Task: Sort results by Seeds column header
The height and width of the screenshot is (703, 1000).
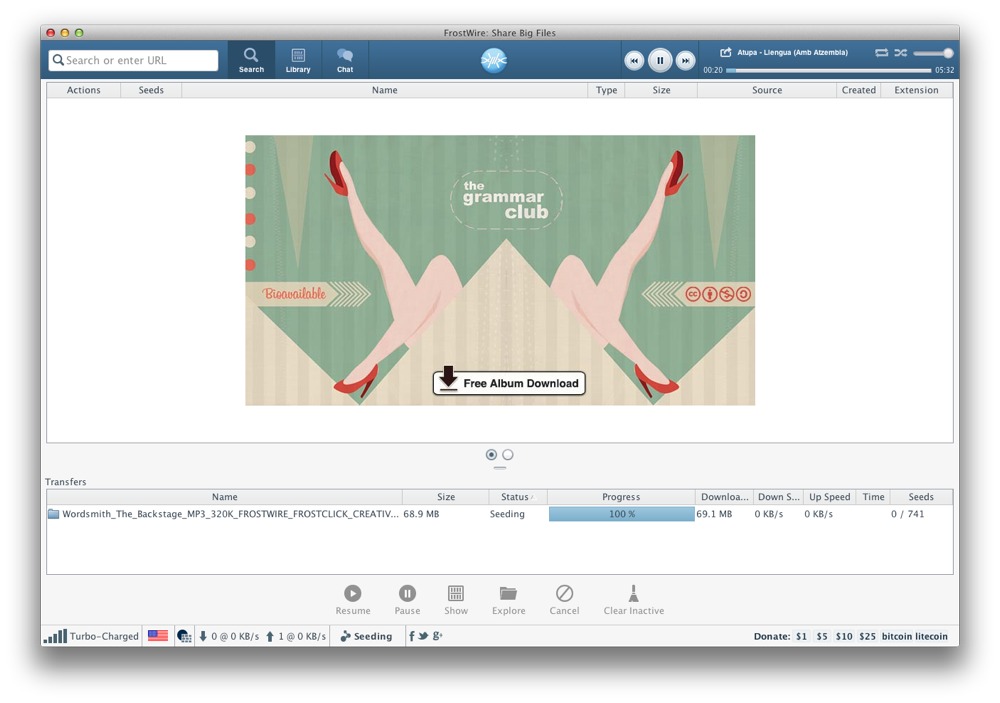Action: pos(151,90)
